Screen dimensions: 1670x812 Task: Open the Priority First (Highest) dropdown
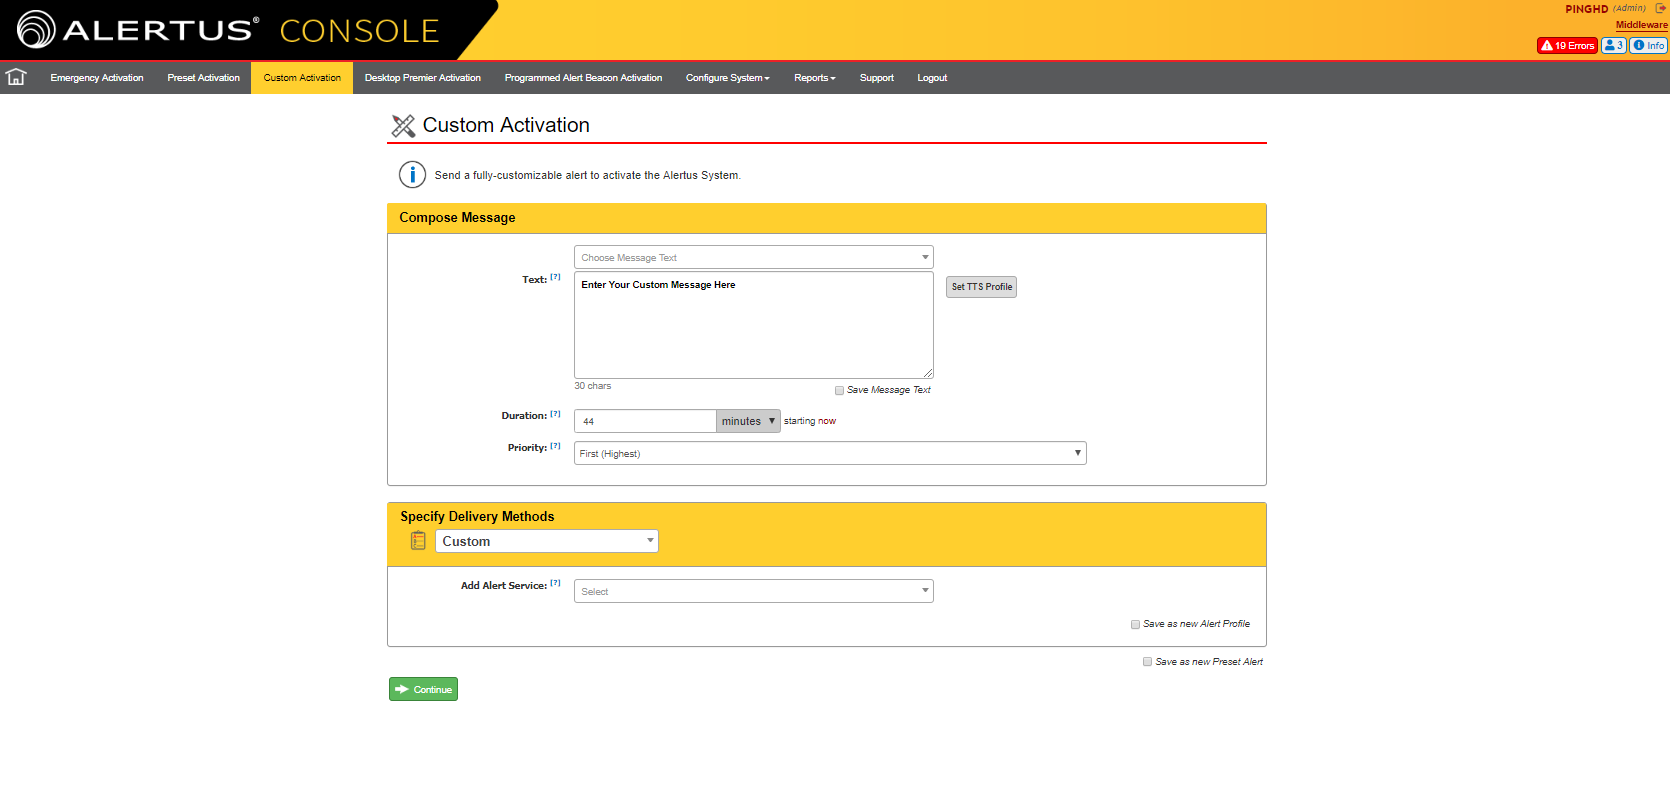[830, 453]
